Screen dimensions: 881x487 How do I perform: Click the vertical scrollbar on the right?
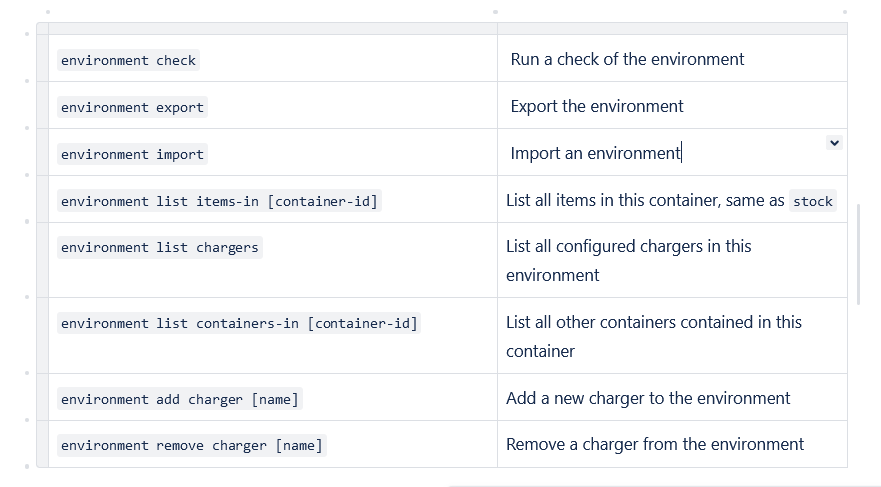[x=859, y=250]
